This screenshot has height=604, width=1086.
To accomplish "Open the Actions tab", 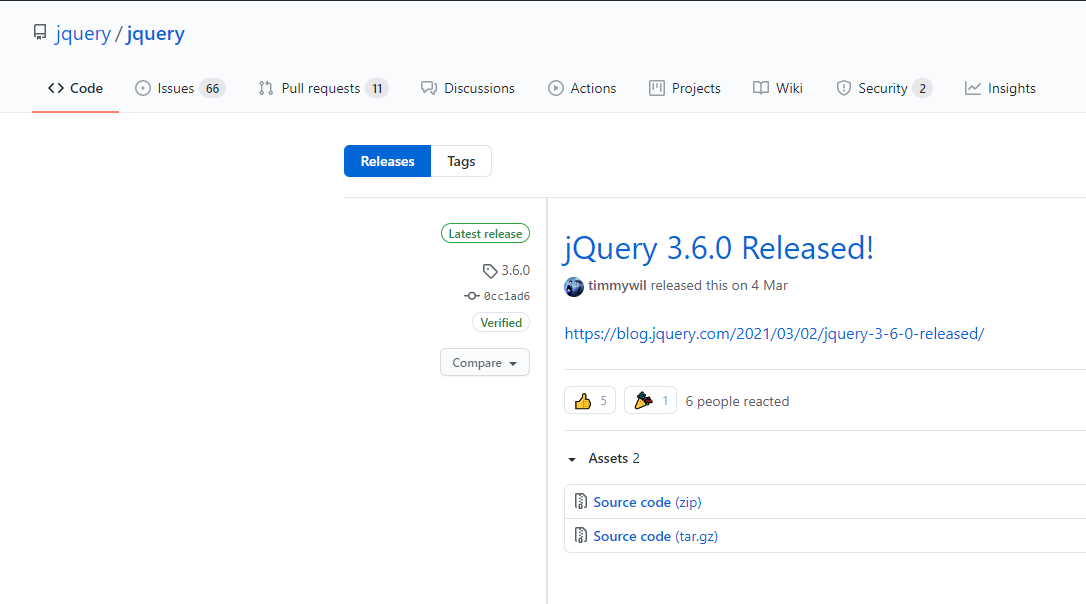I will (x=582, y=88).
